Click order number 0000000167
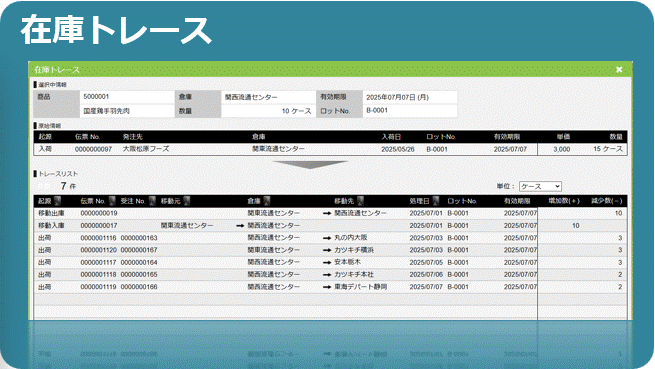The height and width of the screenshot is (369, 655). pyautogui.click(x=139, y=250)
